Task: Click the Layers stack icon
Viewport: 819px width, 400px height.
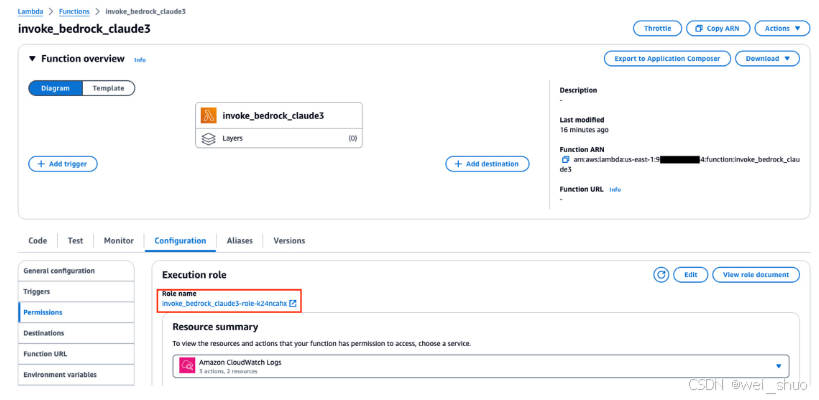Action: click(x=208, y=139)
